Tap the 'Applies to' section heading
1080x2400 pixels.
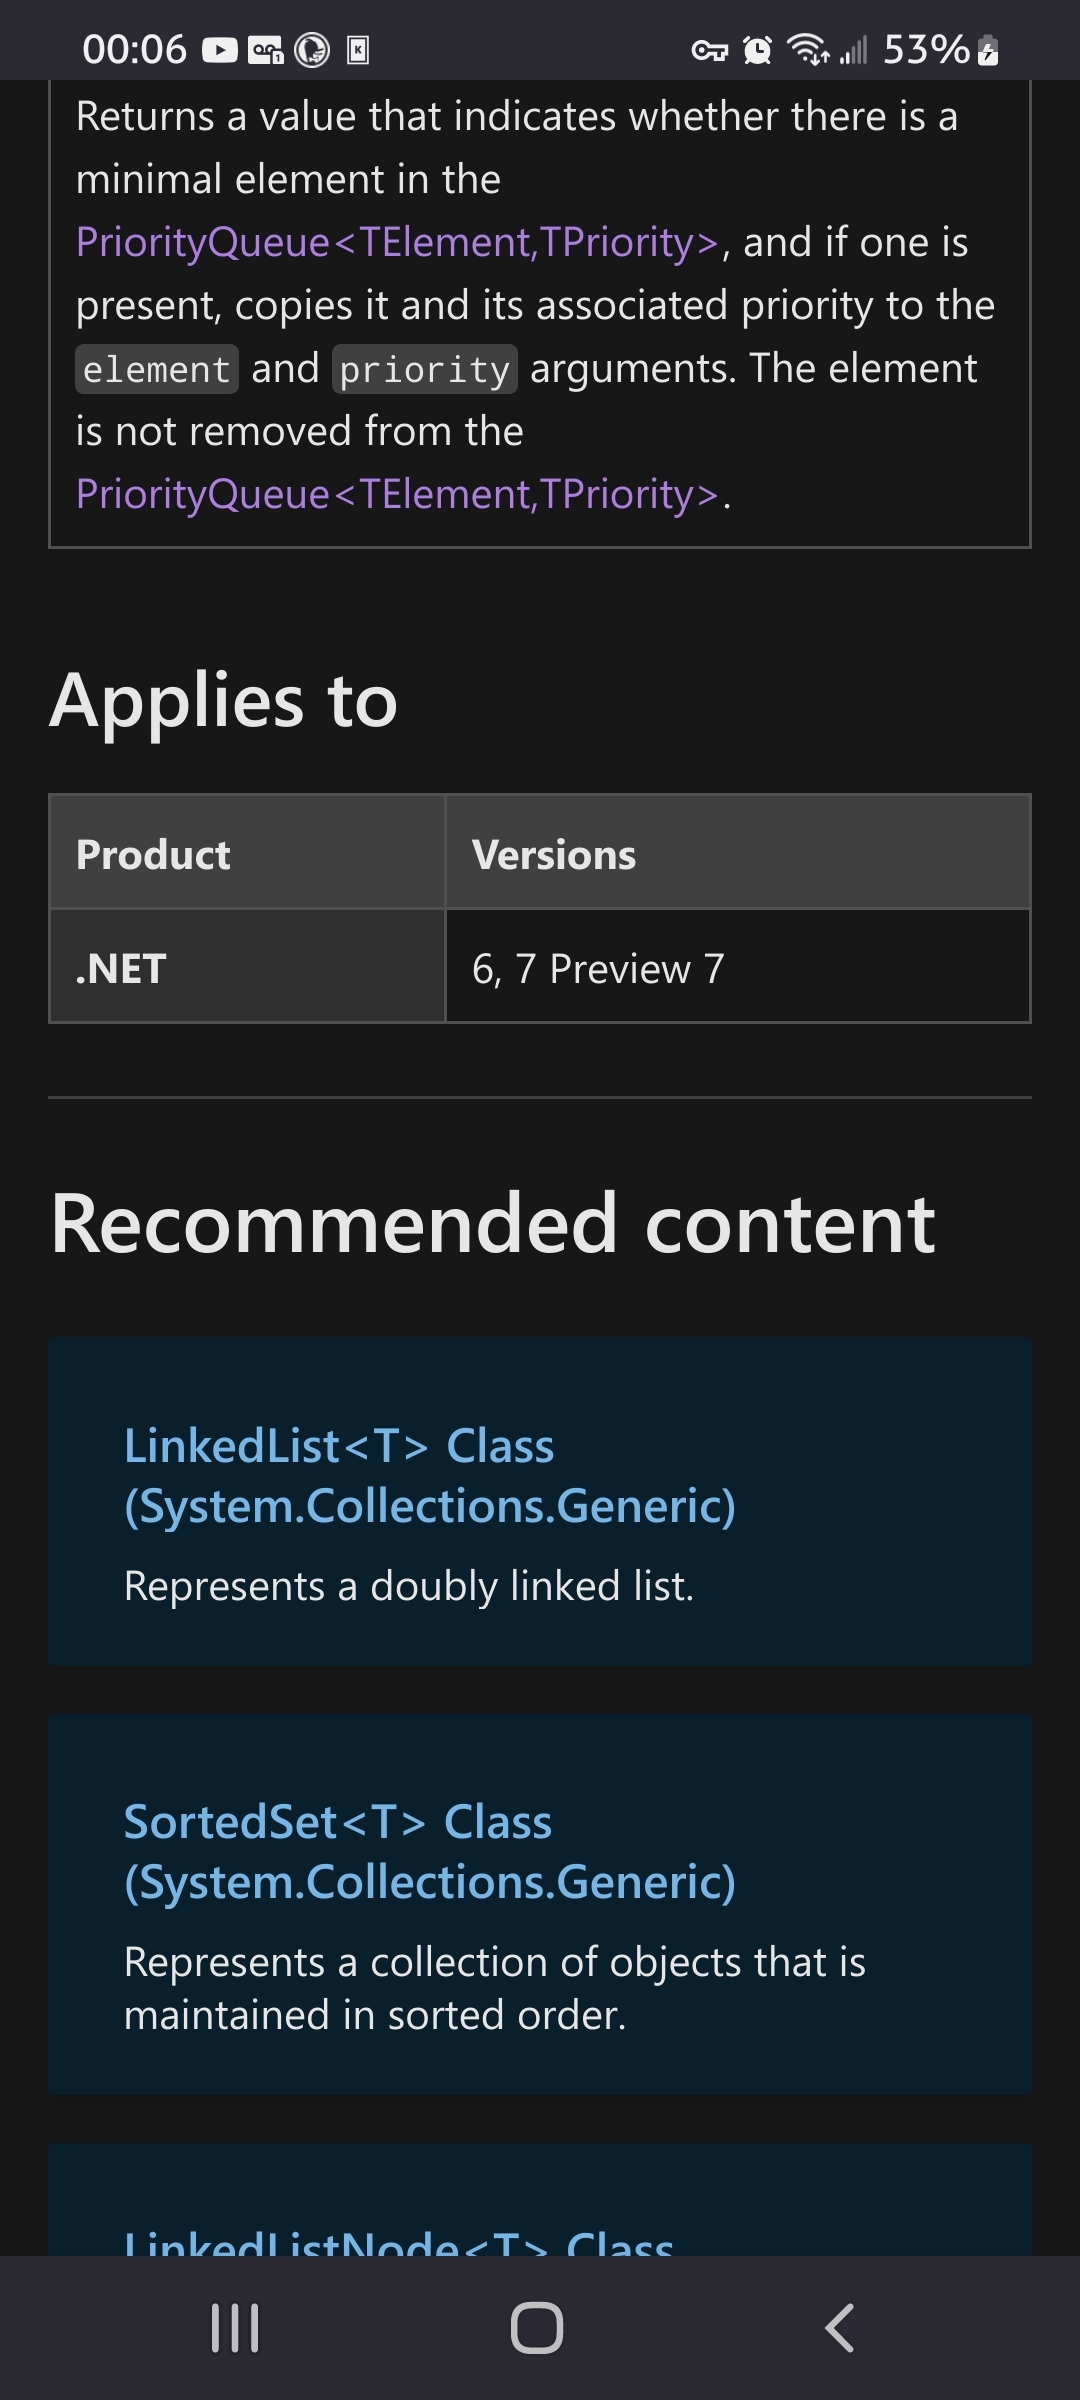click(x=224, y=700)
